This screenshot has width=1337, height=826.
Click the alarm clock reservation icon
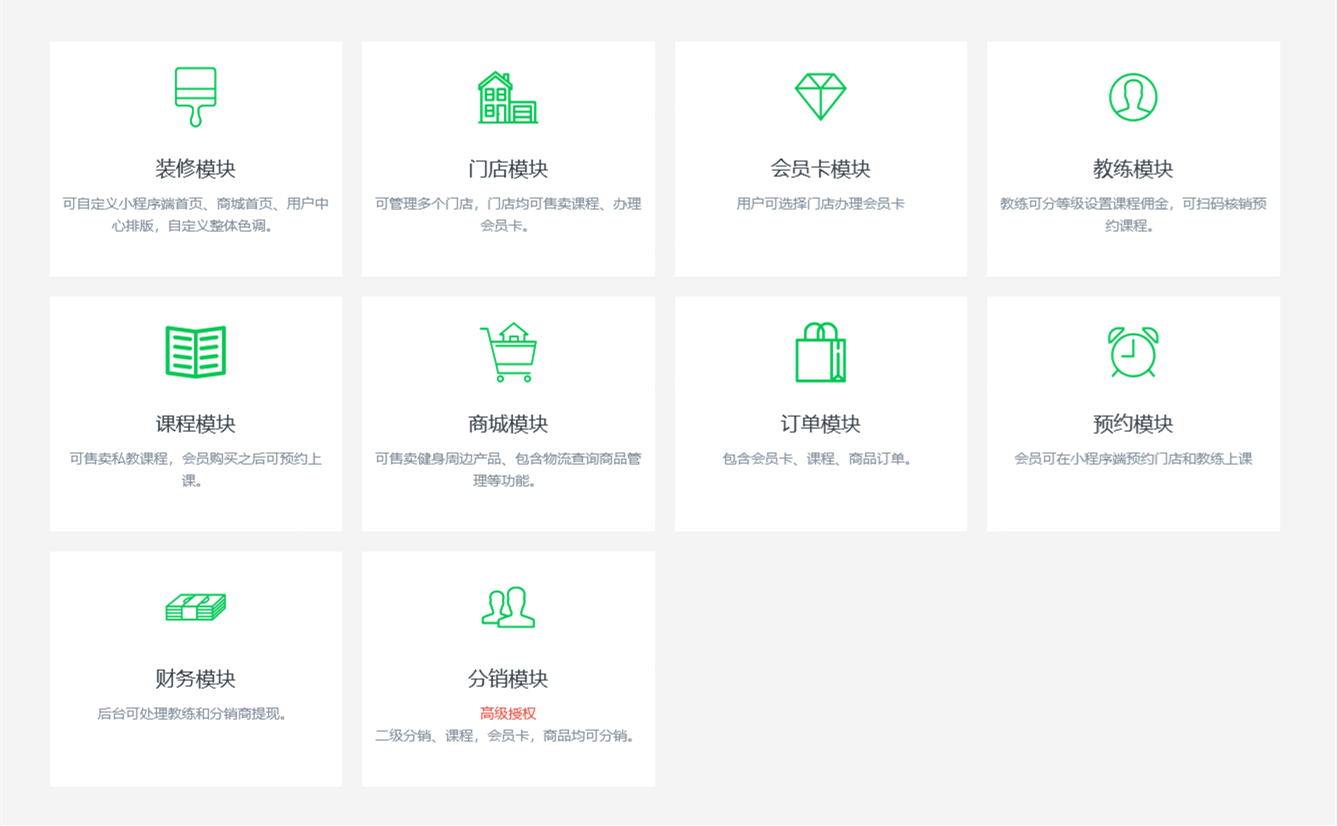coord(1133,352)
